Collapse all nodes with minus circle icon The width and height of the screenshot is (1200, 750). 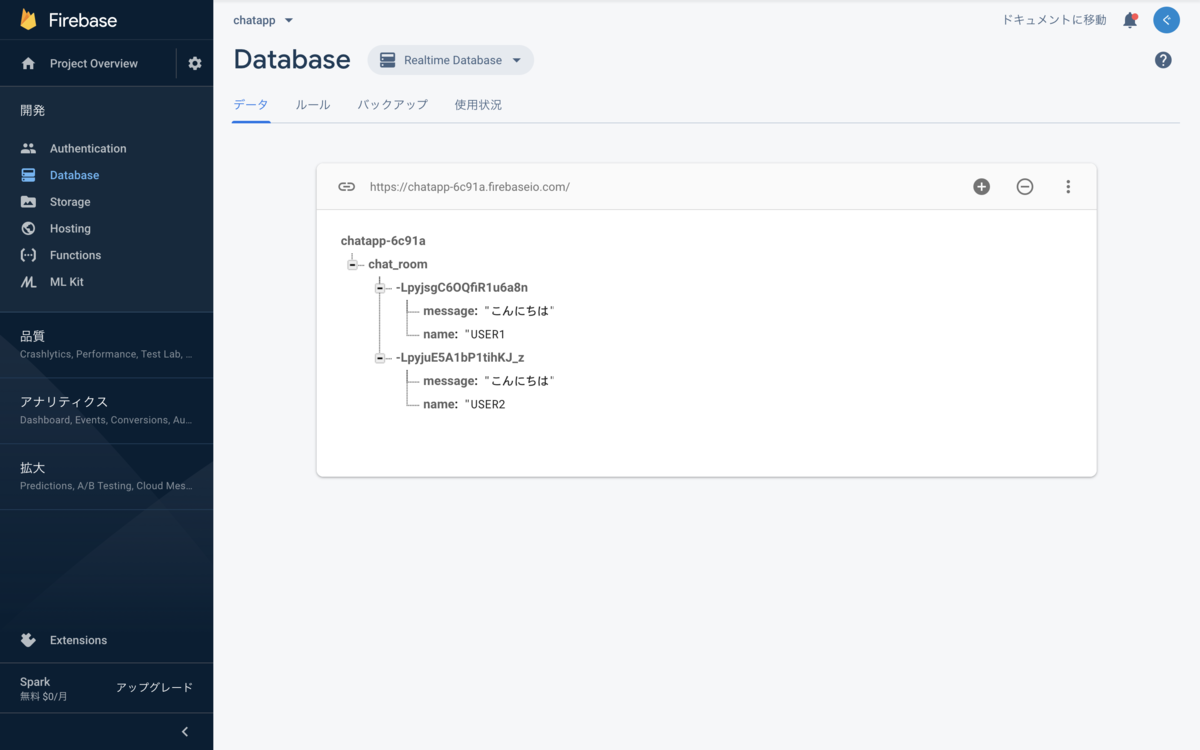click(x=1025, y=187)
